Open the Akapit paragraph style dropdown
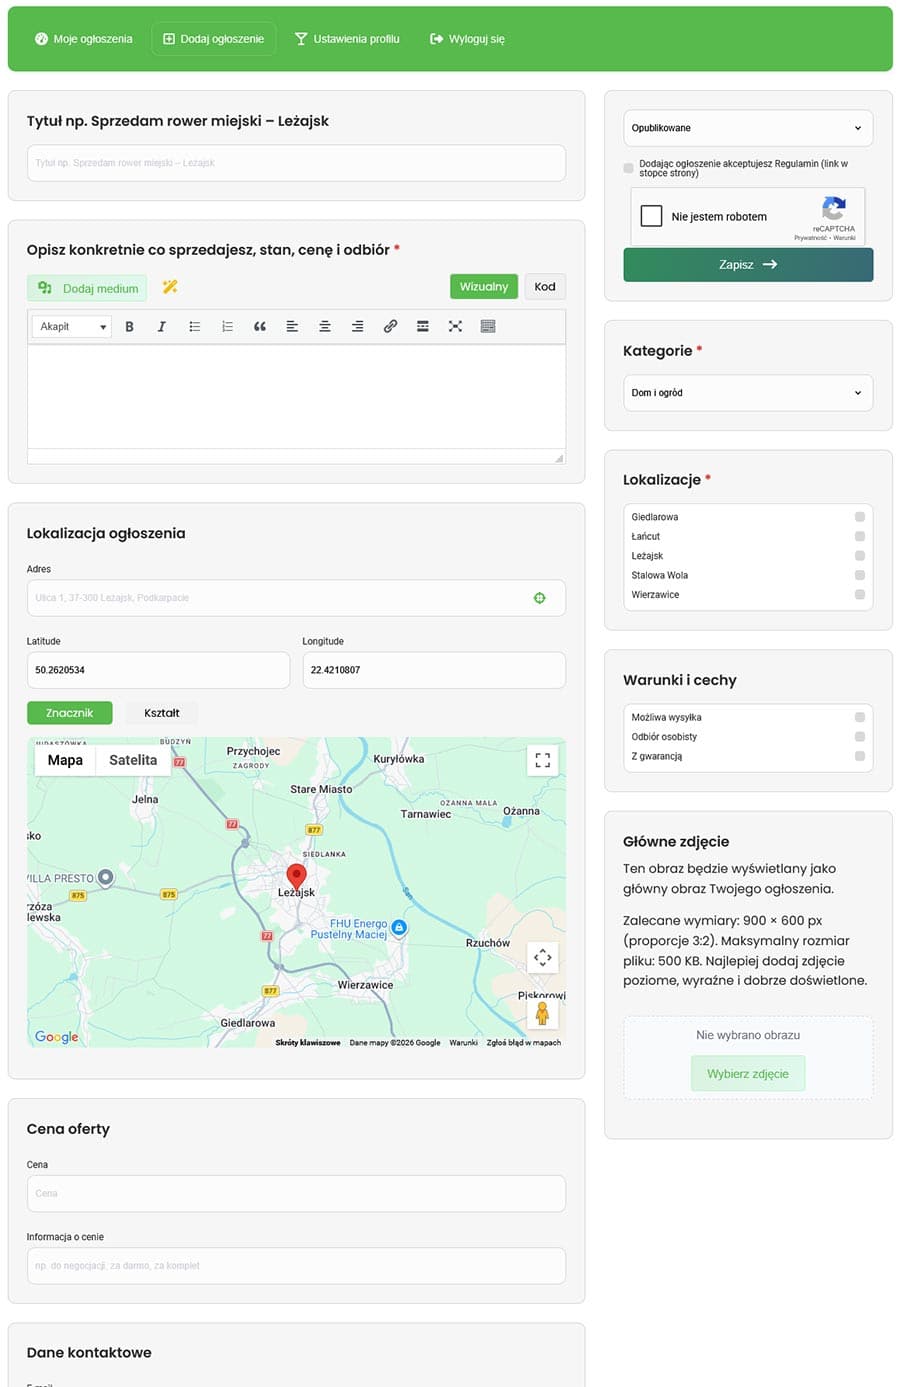 tap(72, 327)
